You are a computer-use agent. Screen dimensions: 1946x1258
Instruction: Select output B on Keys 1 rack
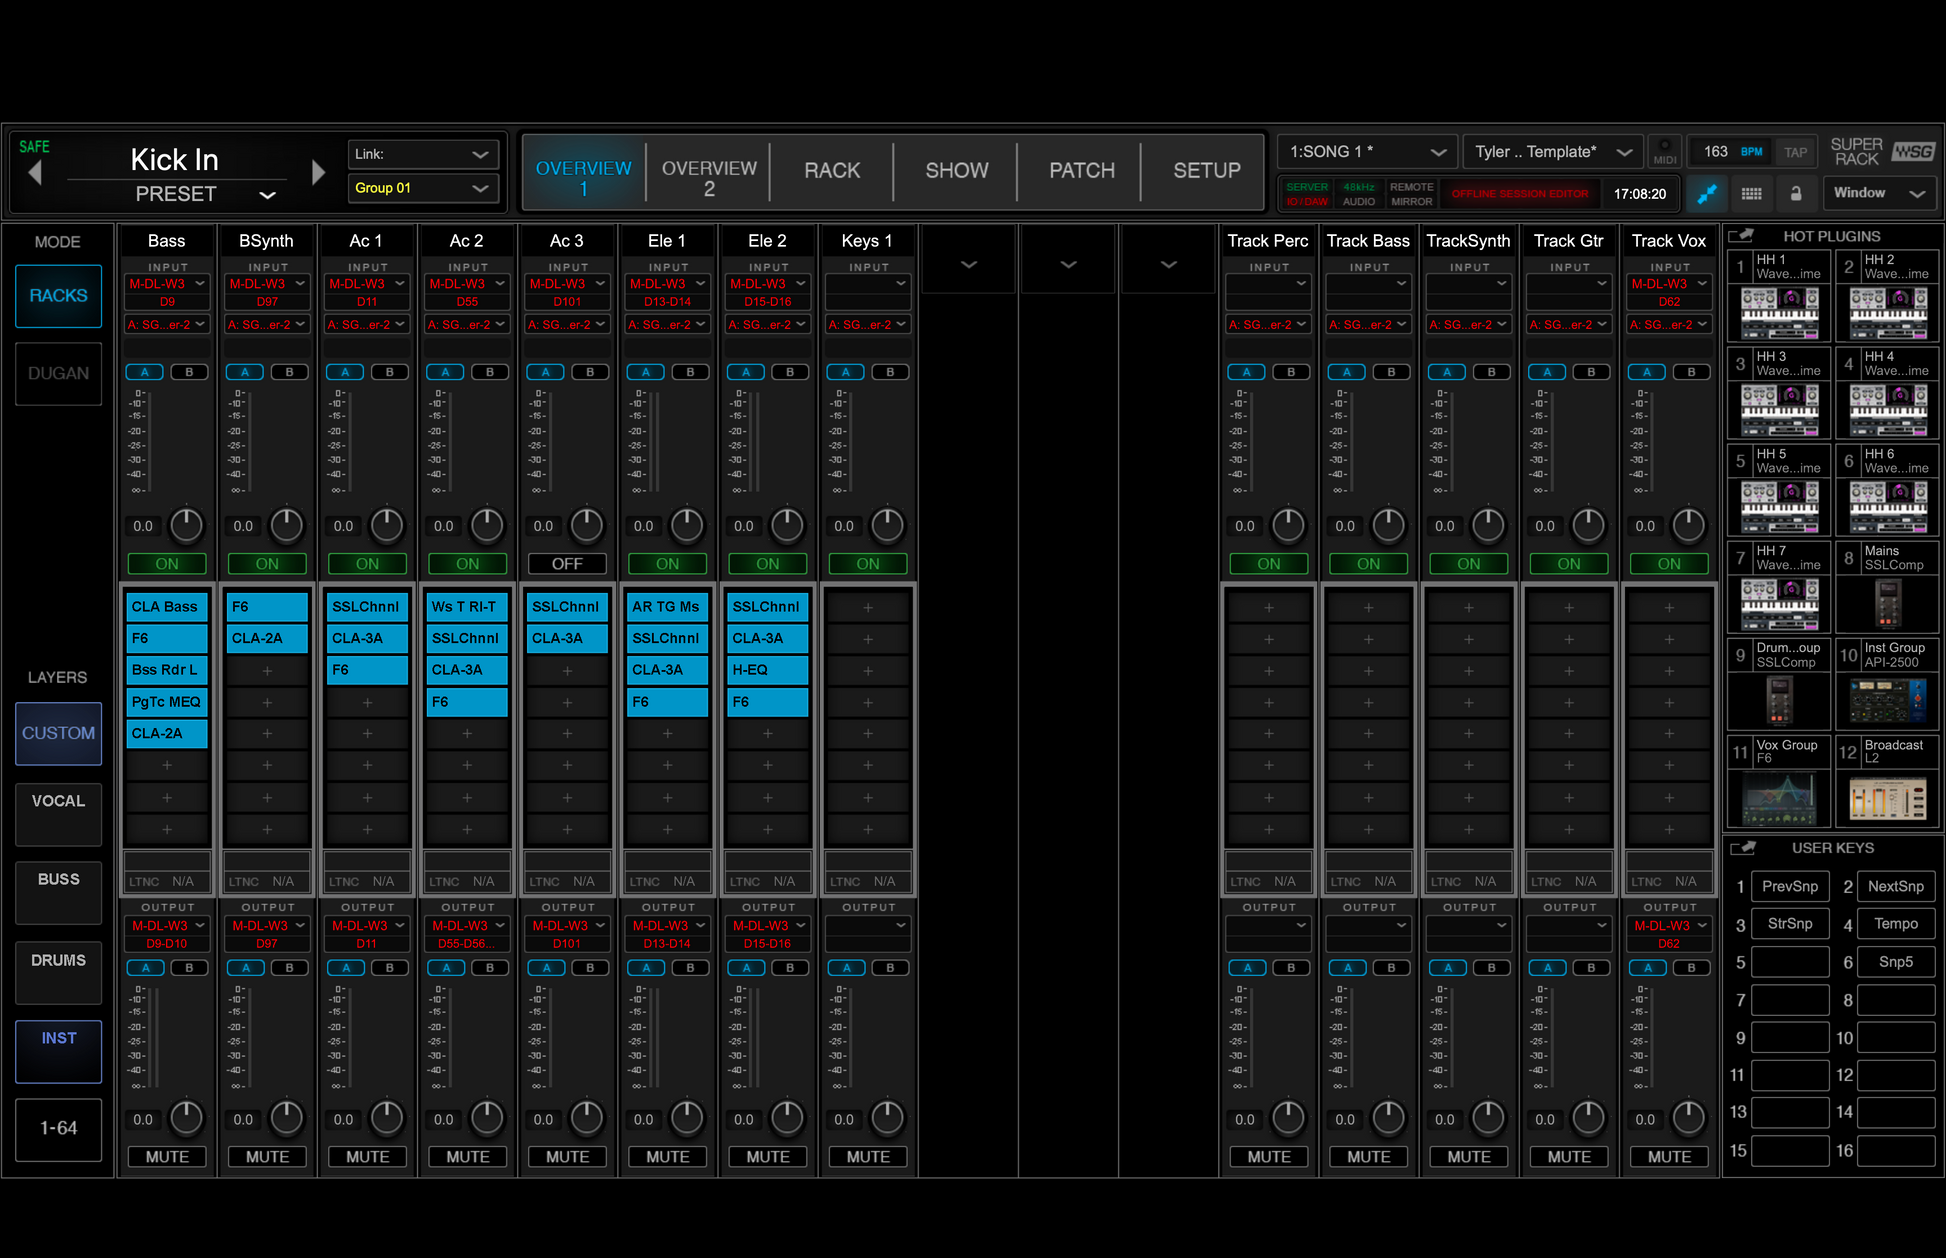click(x=890, y=968)
